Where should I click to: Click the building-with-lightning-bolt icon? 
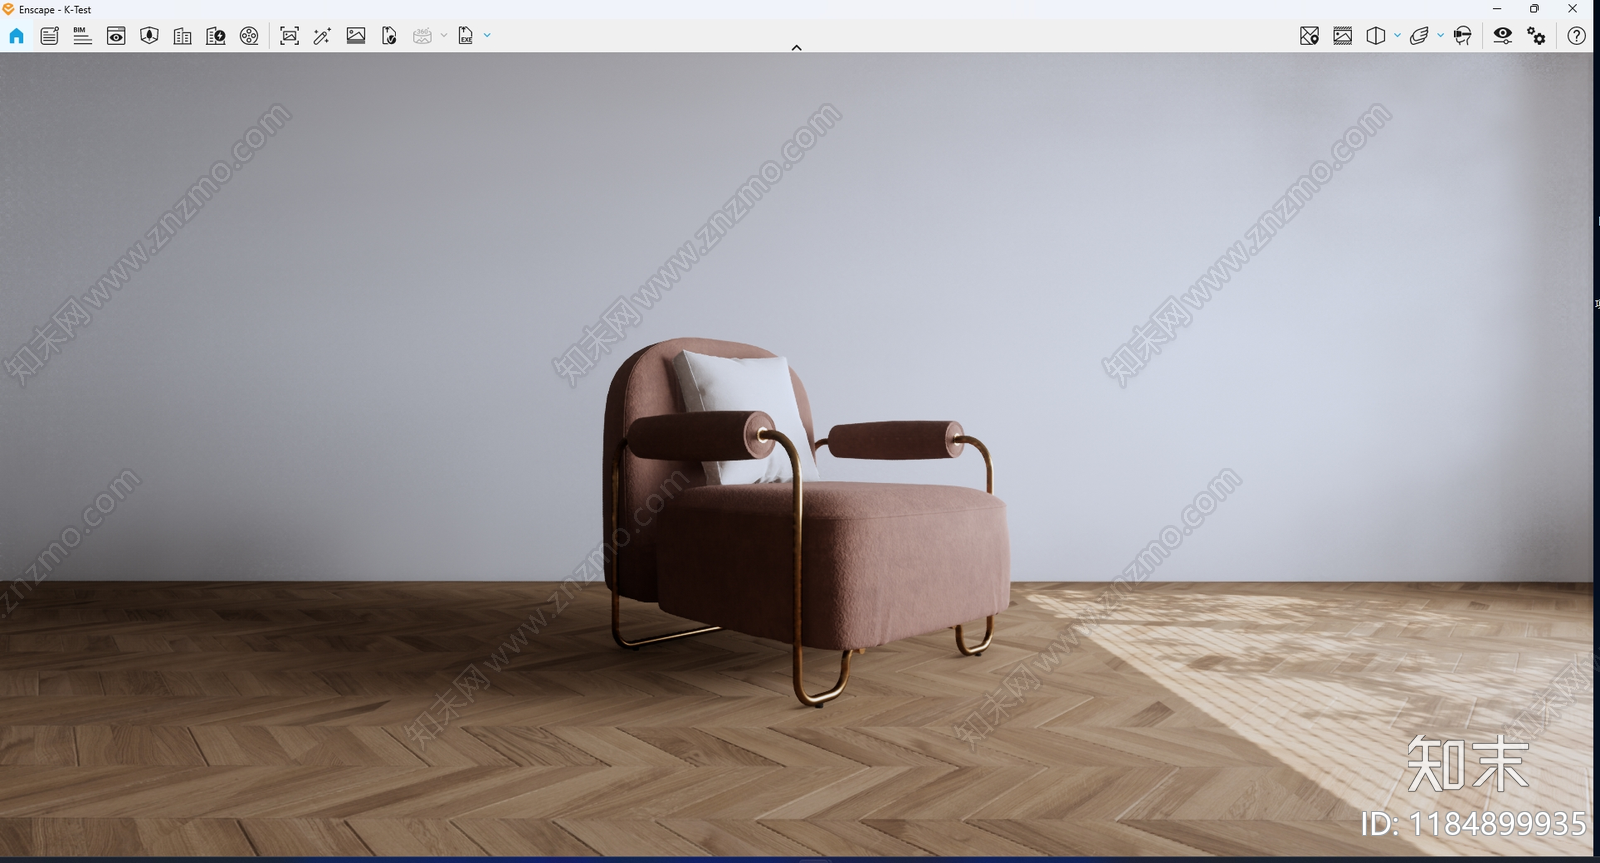tap(216, 36)
